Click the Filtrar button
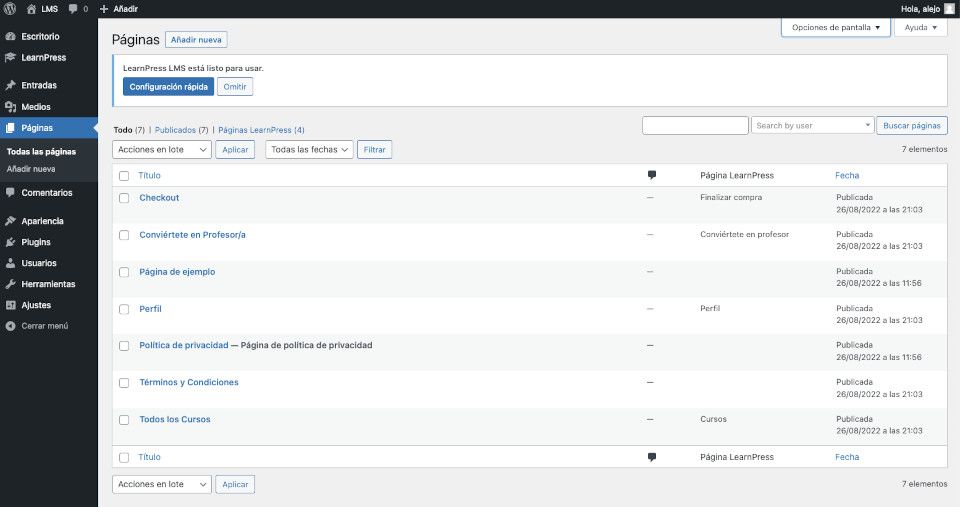 pos(374,149)
